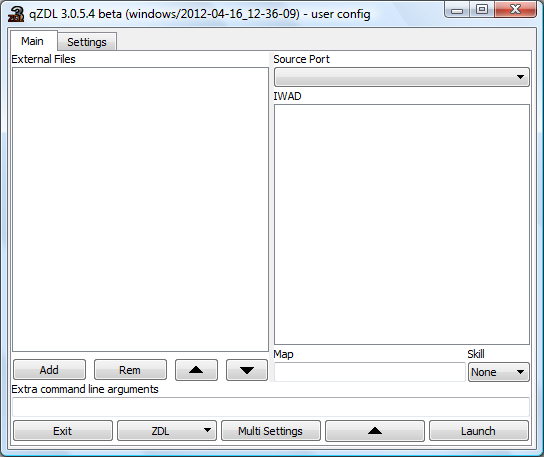Launch the game with Launch button
The image size is (544, 457).
click(x=478, y=431)
